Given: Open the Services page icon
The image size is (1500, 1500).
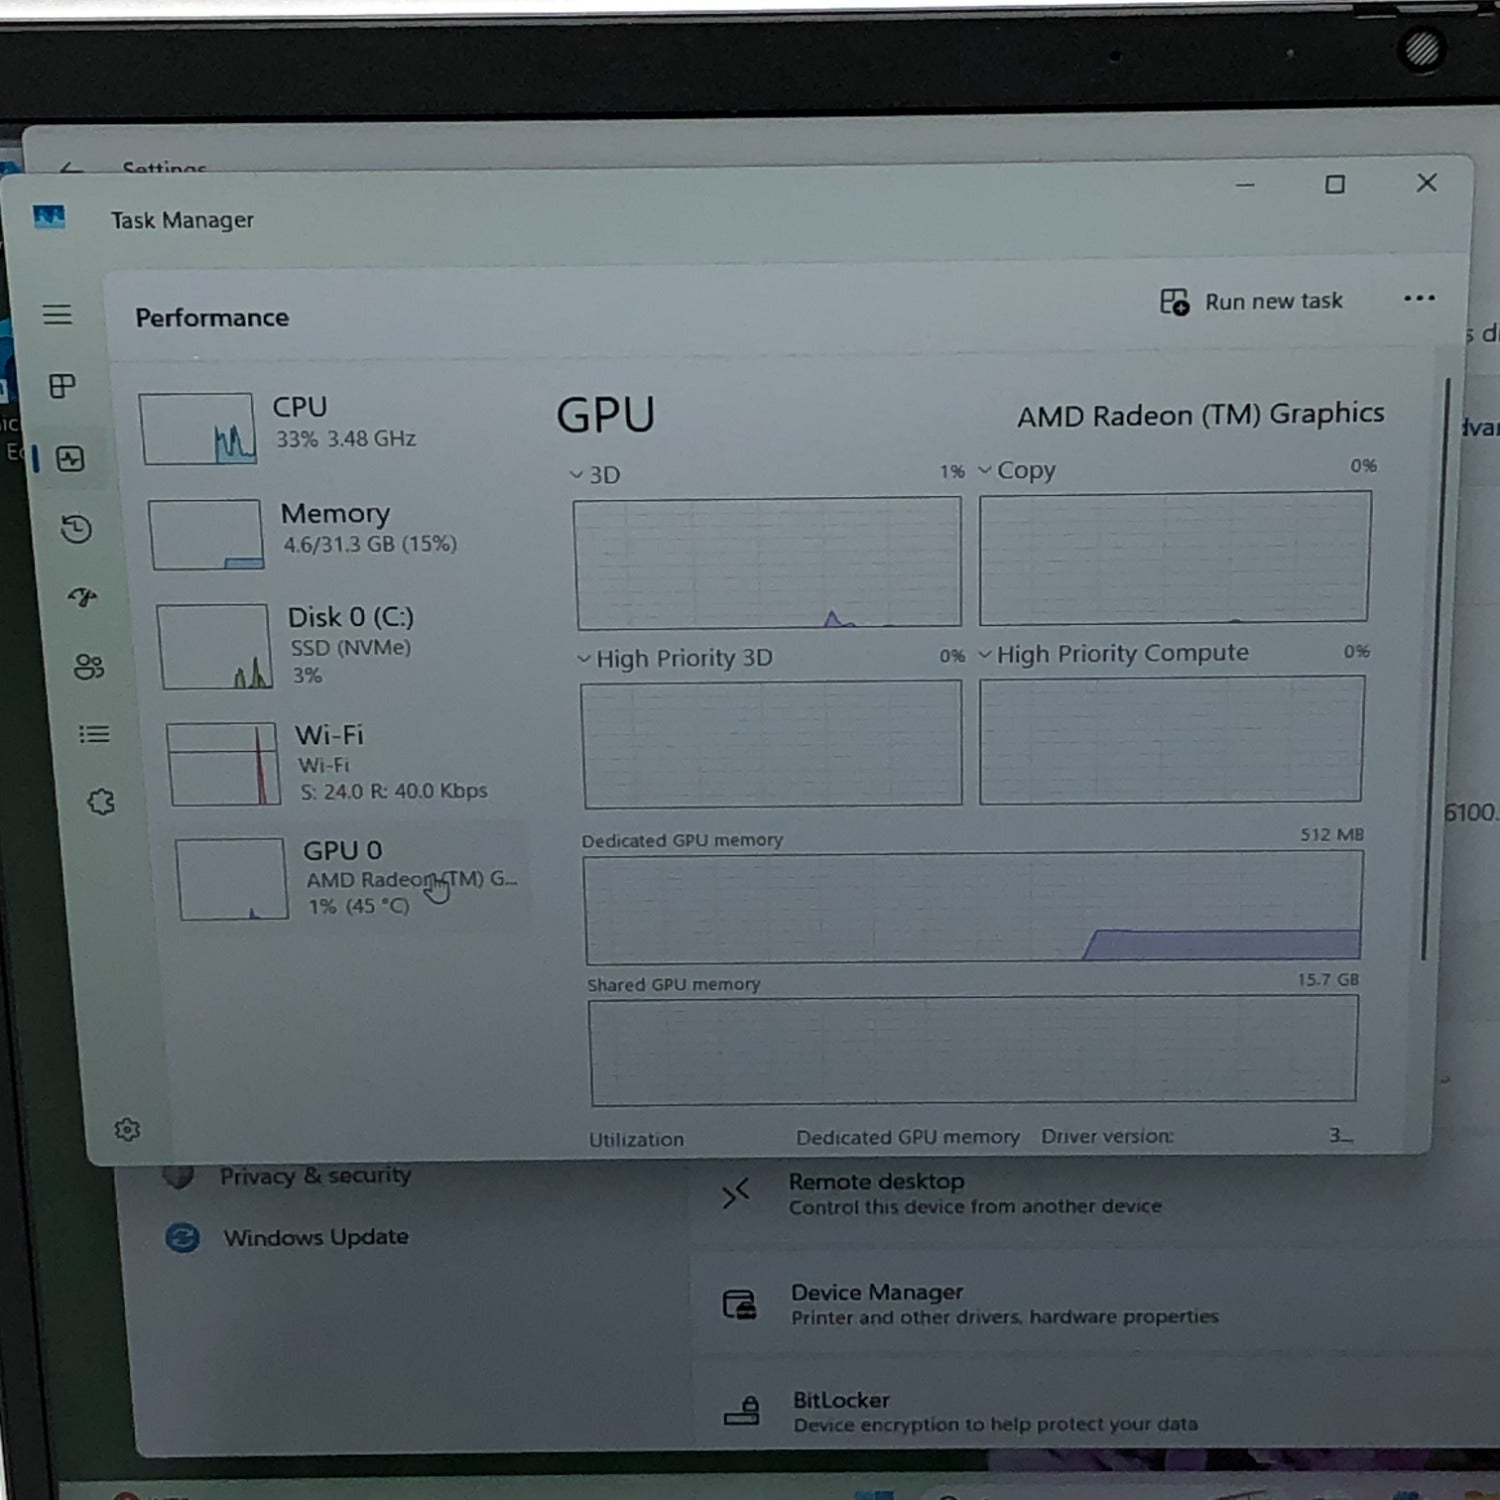Looking at the screenshot, I should [101, 802].
